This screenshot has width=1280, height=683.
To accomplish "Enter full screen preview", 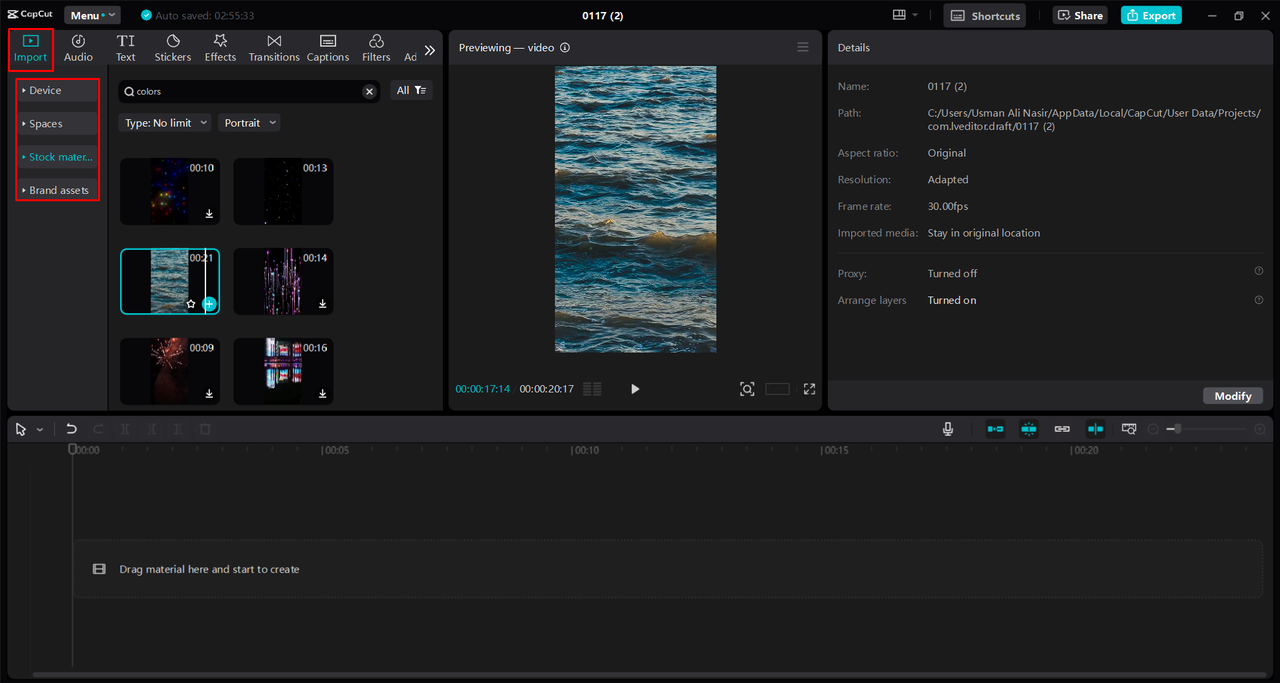I will [x=809, y=389].
